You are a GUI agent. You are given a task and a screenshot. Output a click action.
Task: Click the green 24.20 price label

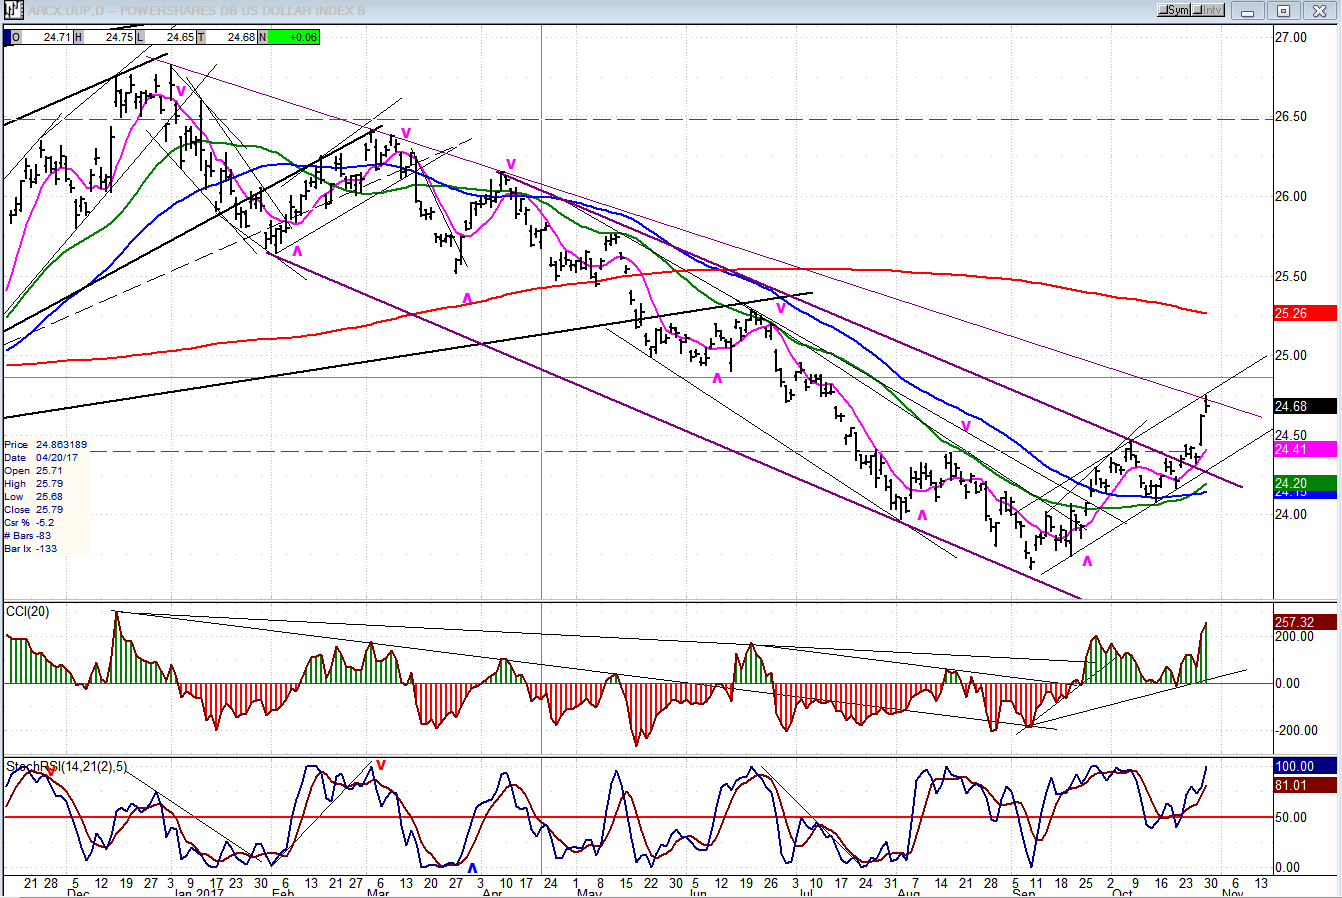coord(1305,483)
